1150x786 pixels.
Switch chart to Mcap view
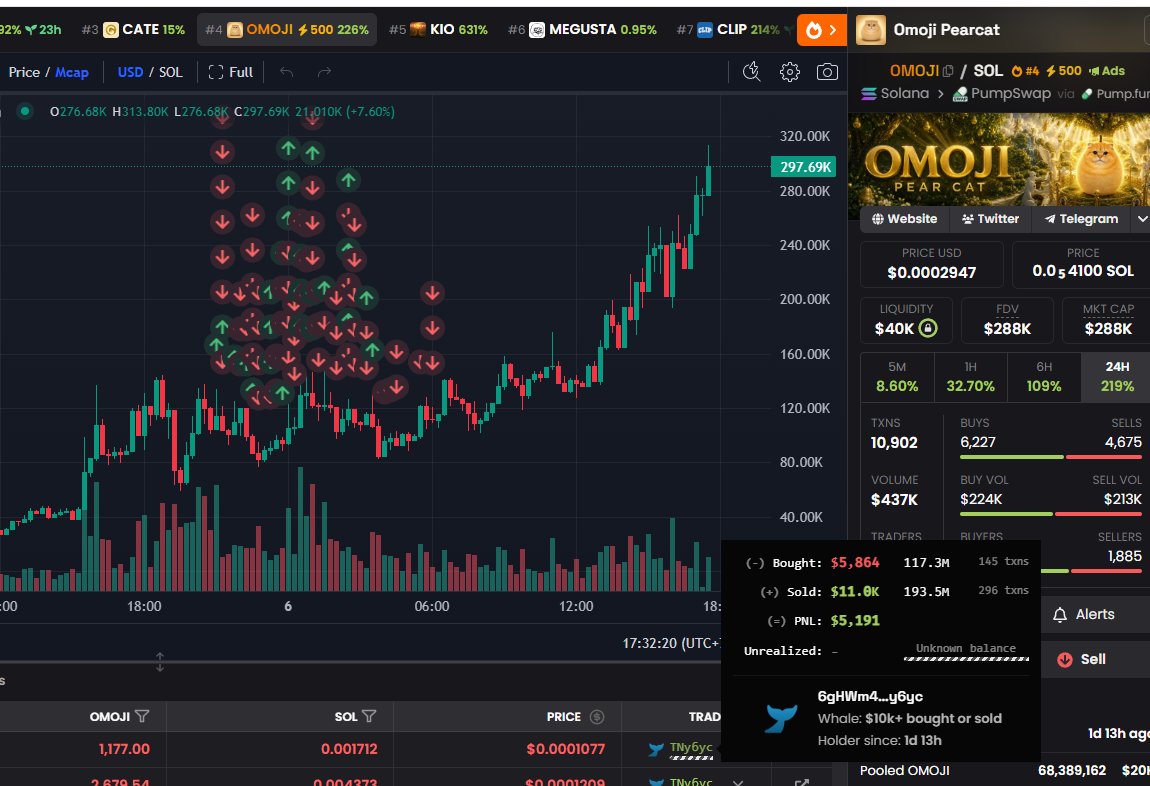click(x=72, y=72)
